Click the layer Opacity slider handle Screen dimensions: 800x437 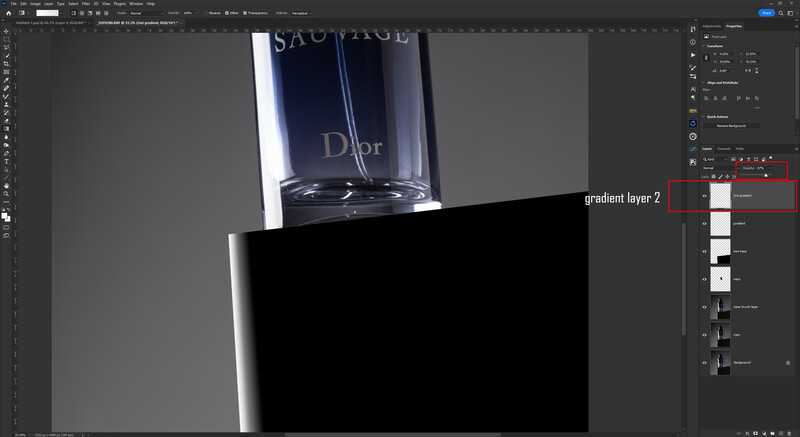pos(766,175)
